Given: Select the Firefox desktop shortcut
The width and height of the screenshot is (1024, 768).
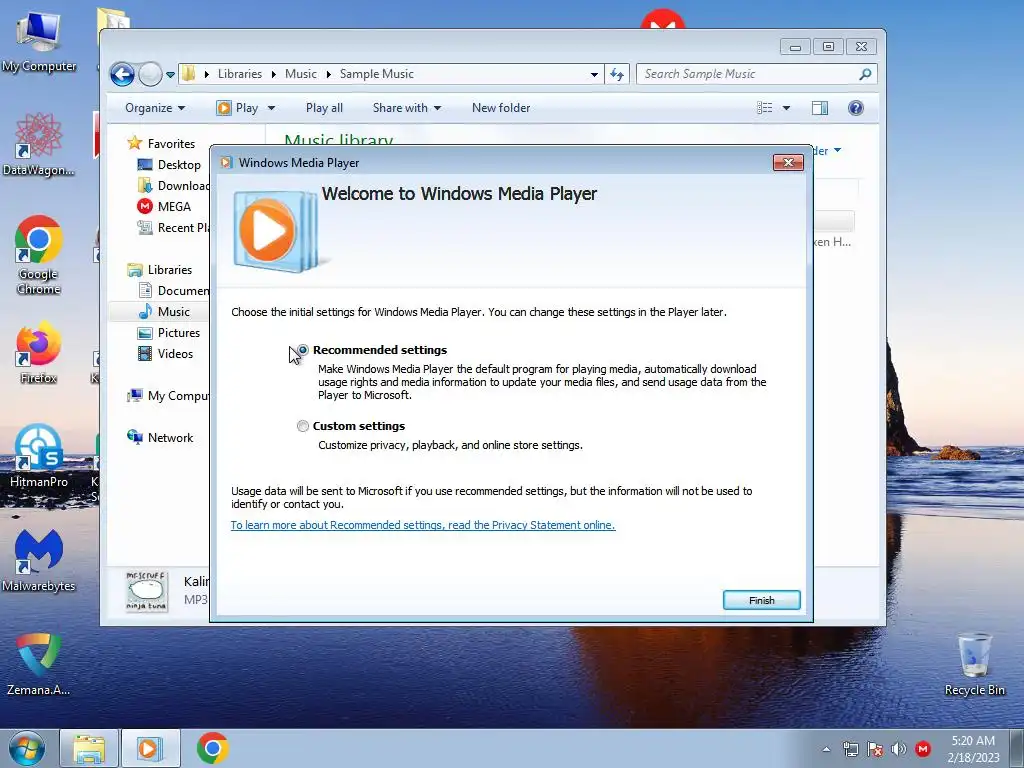Looking at the screenshot, I should pos(39,353).
